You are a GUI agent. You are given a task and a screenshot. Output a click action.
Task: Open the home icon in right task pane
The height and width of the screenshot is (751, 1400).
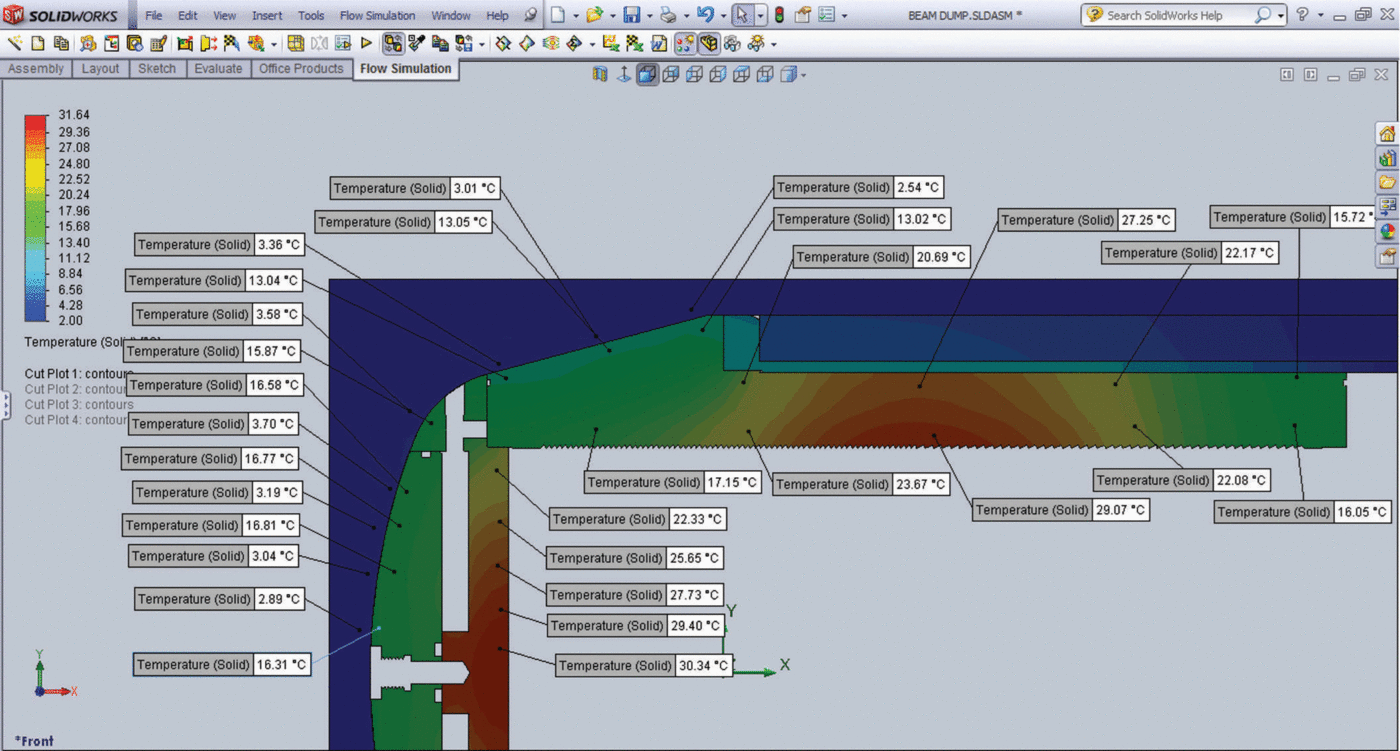tap(1387, 134)
